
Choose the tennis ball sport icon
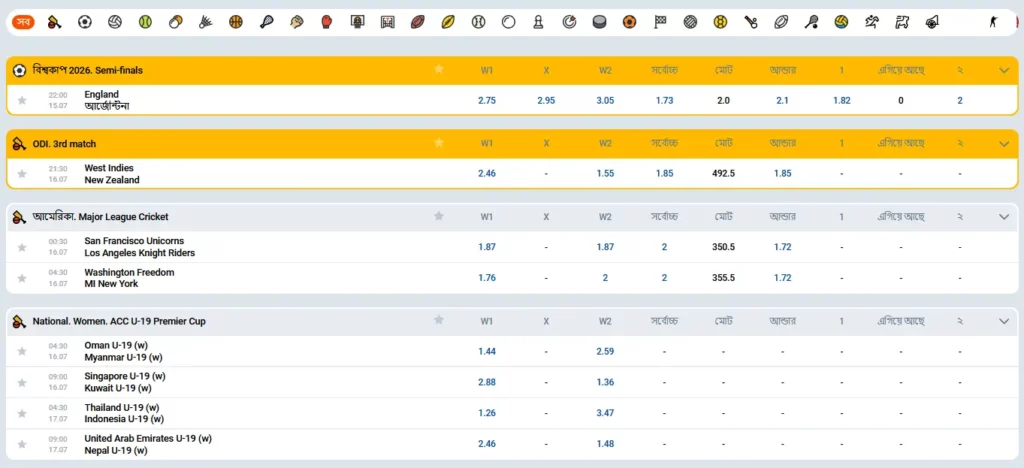(x=145, y=22)
